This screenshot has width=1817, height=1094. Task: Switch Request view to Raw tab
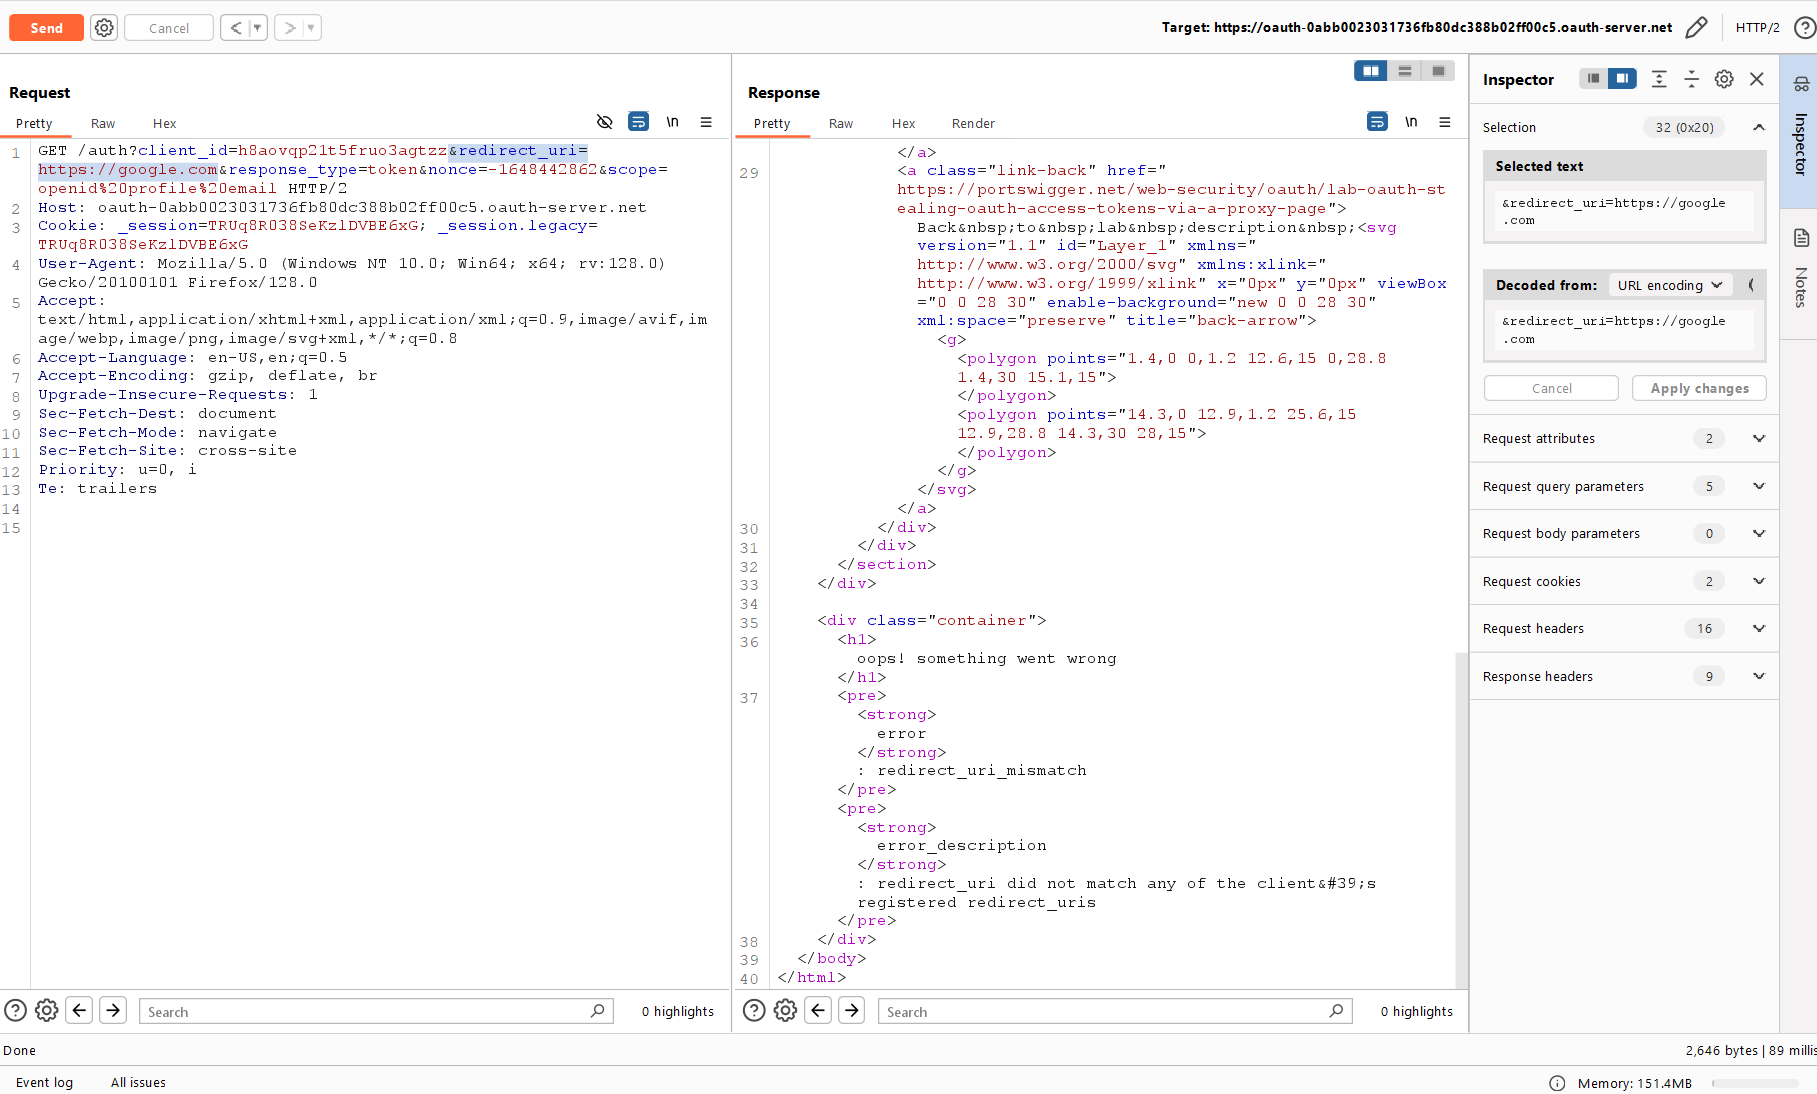[103, 124]
